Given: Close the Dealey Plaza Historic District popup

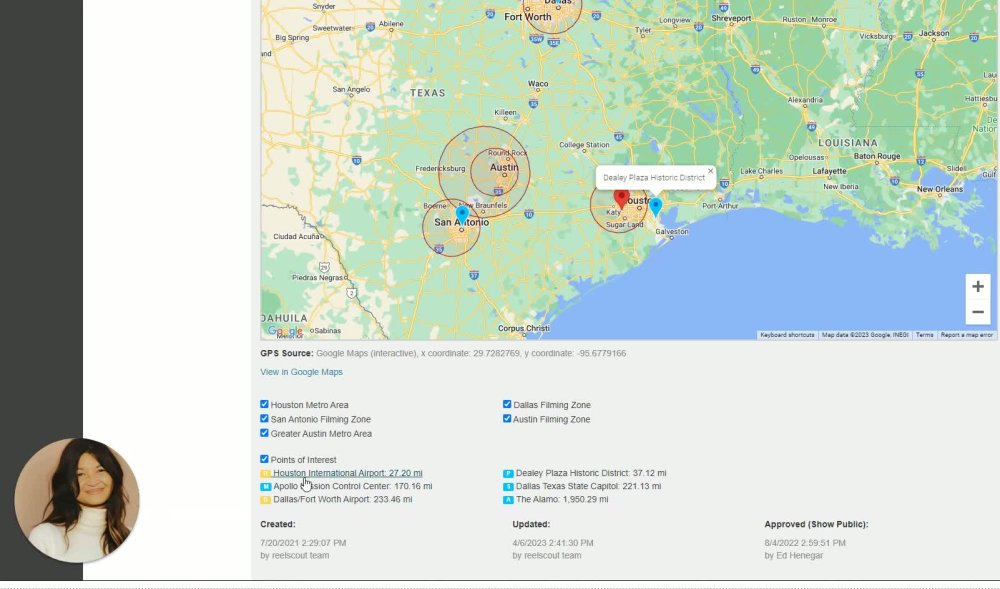Looking at the screenshot, I should point(710,171).
